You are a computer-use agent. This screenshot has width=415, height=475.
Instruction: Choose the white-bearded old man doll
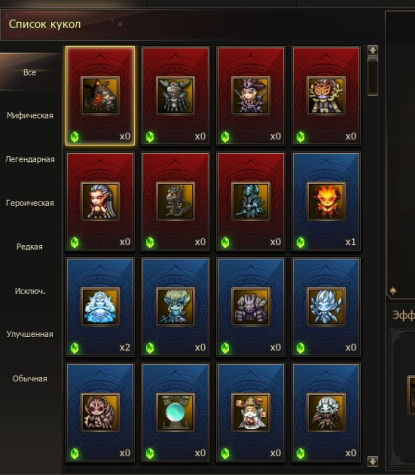pos(251,413)
